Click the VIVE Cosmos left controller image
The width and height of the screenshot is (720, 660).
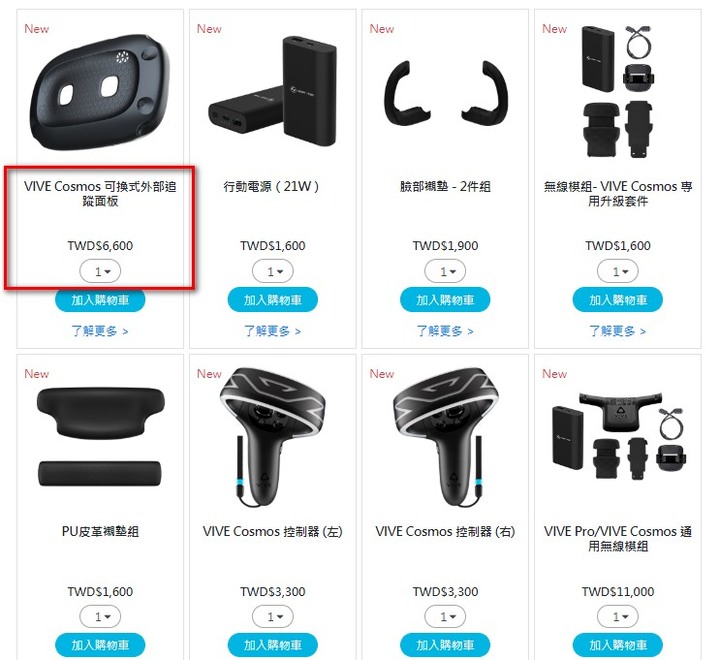coord(273,437)
